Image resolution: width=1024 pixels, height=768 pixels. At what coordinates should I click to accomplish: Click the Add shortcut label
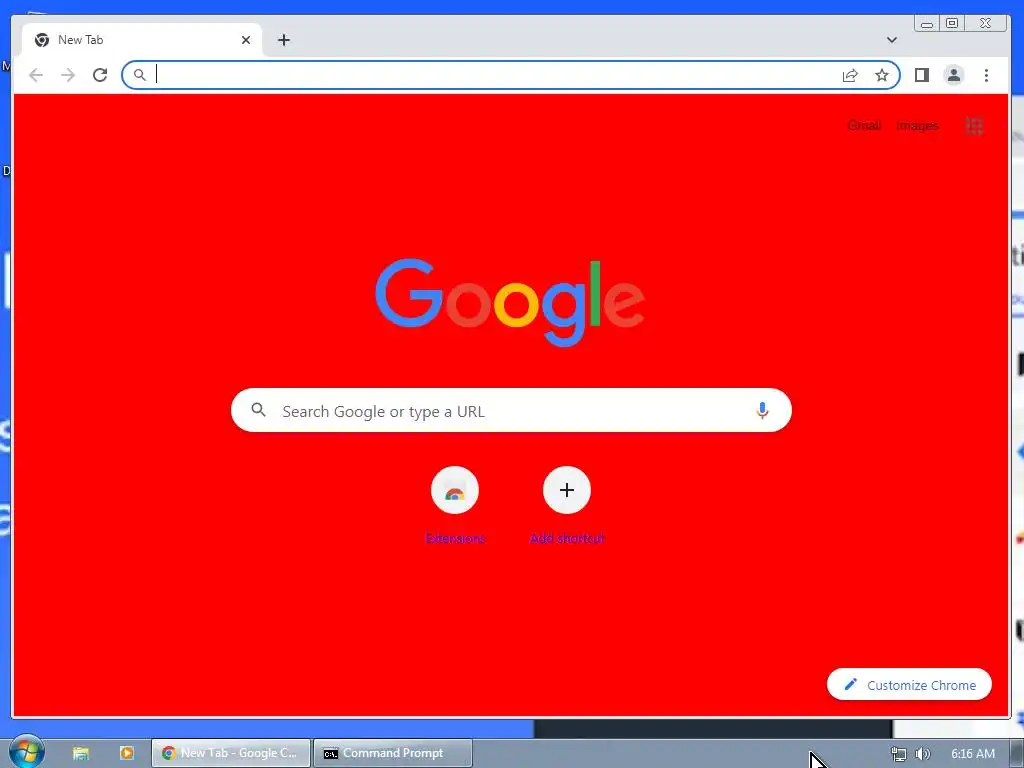(x=567, y=539)
